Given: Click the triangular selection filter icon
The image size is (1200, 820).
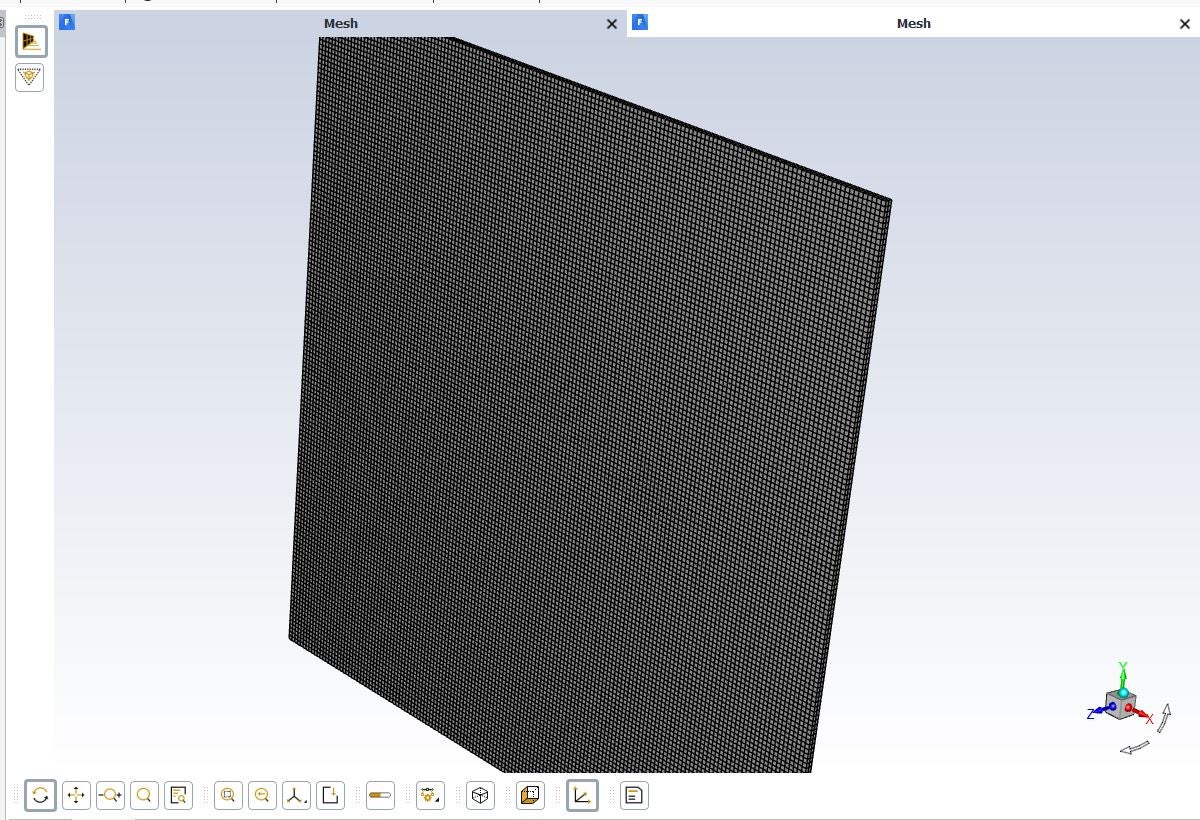Looking at the screenshot, I should [30, 77].
